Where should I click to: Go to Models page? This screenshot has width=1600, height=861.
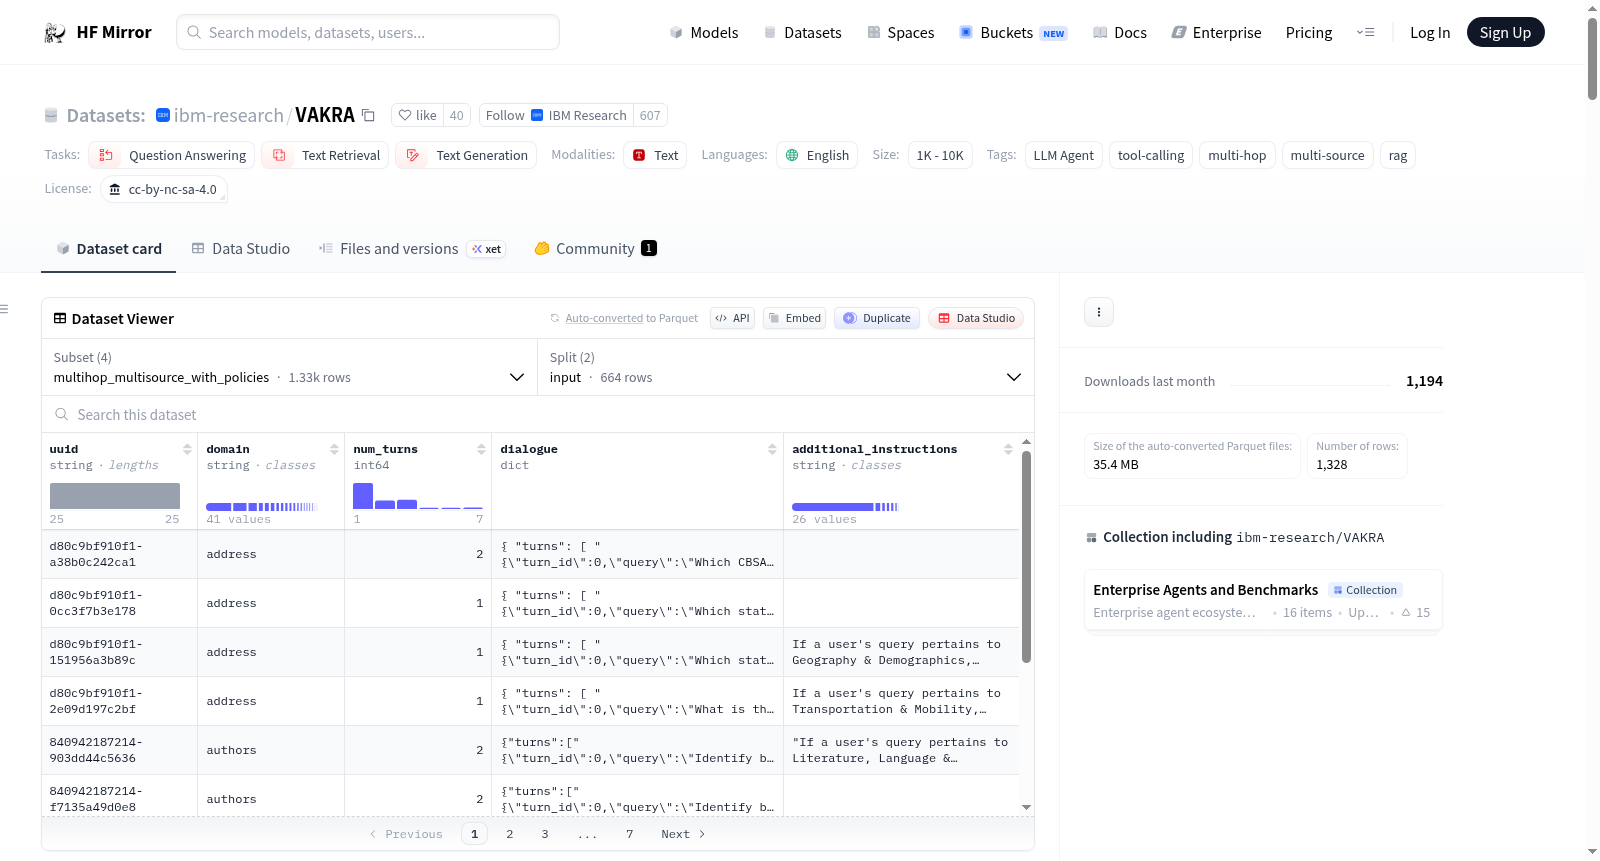pyautogui.click(x=704, y=33)
